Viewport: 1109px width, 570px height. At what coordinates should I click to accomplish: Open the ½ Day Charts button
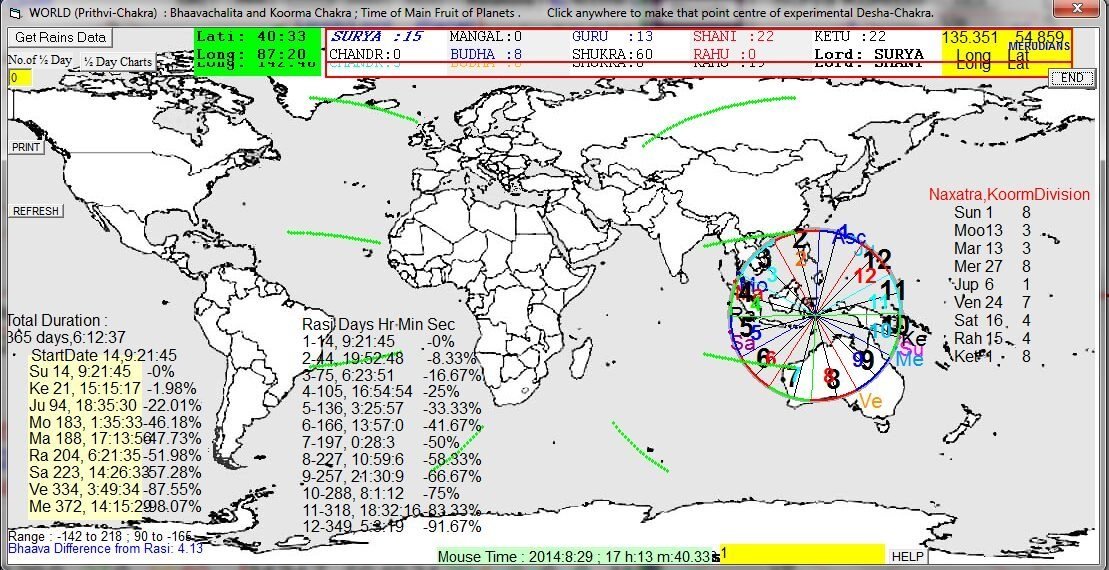(x=117, y=62)
